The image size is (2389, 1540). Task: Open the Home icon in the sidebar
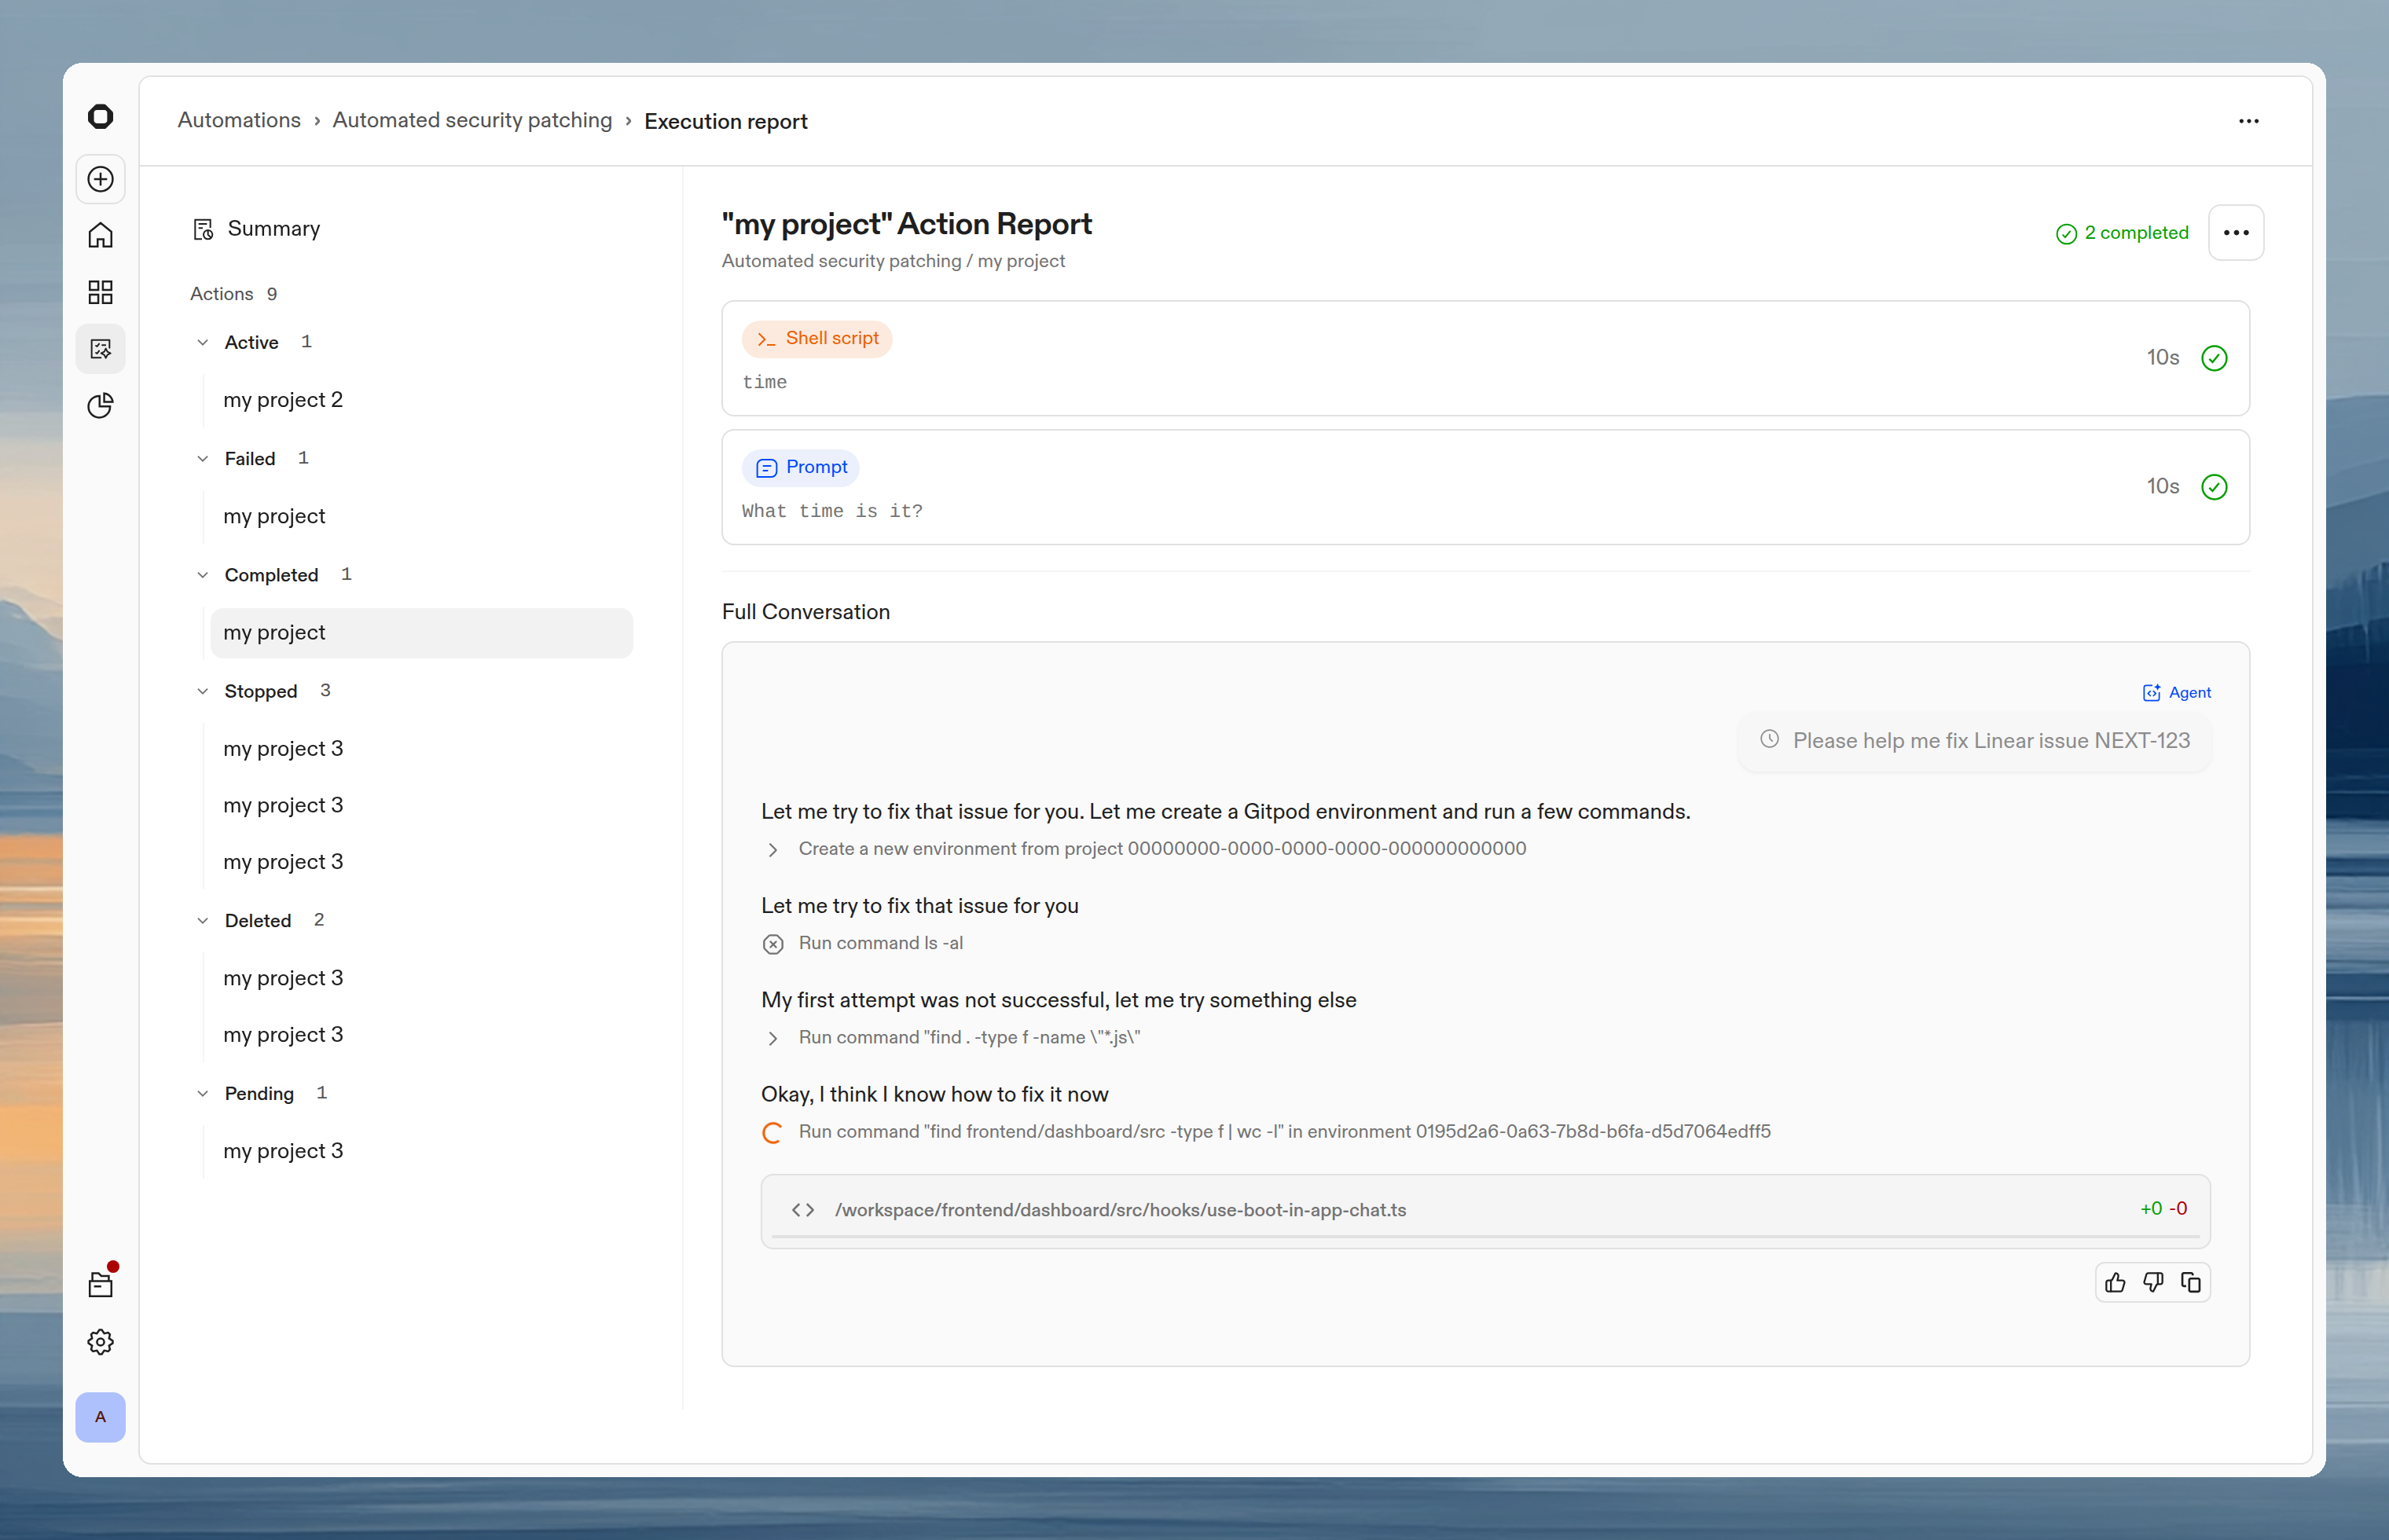click(100, 236)
